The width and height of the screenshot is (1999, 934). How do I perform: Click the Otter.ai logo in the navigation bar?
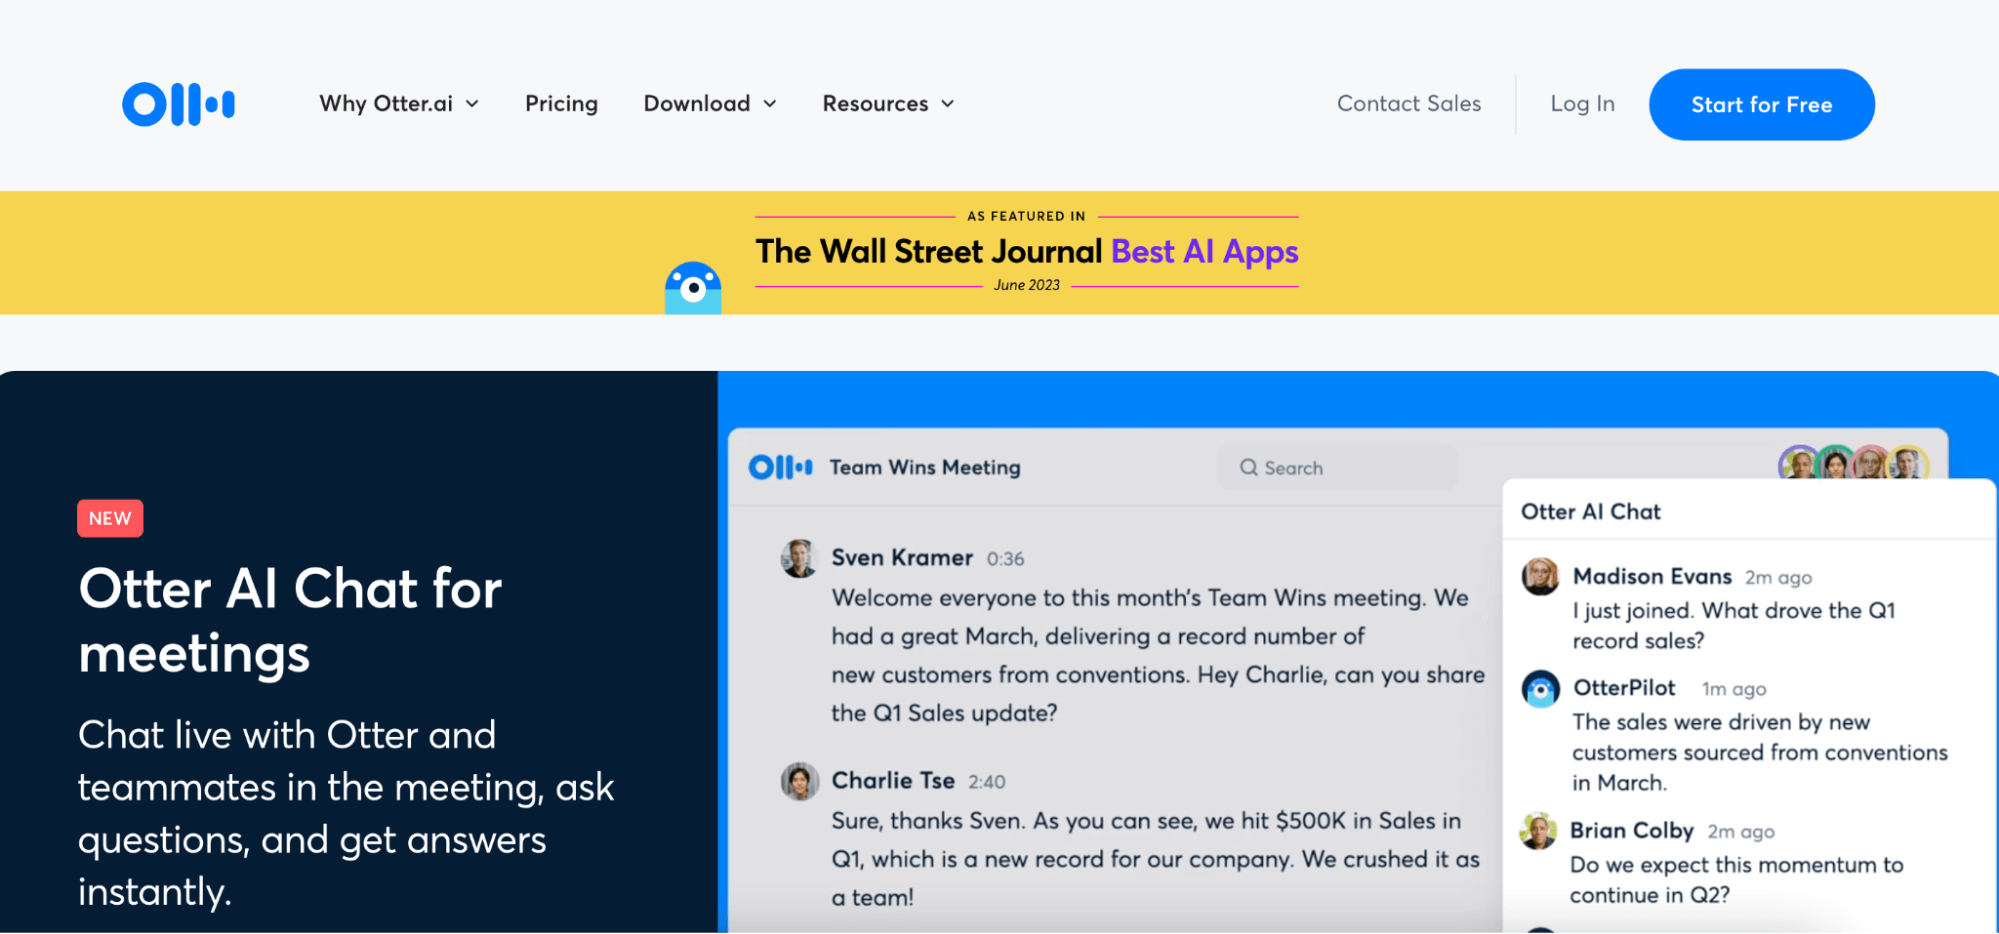[x=178, y=103]
